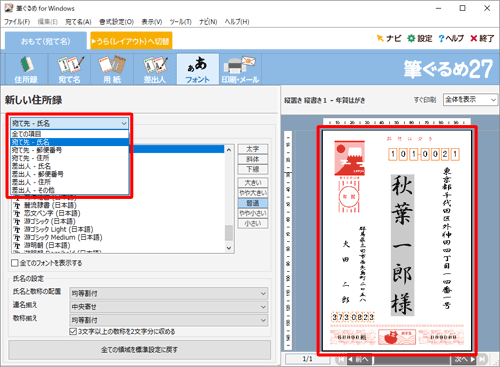Open the 差出人 sender toolbar icon

(x=155, y=69)
